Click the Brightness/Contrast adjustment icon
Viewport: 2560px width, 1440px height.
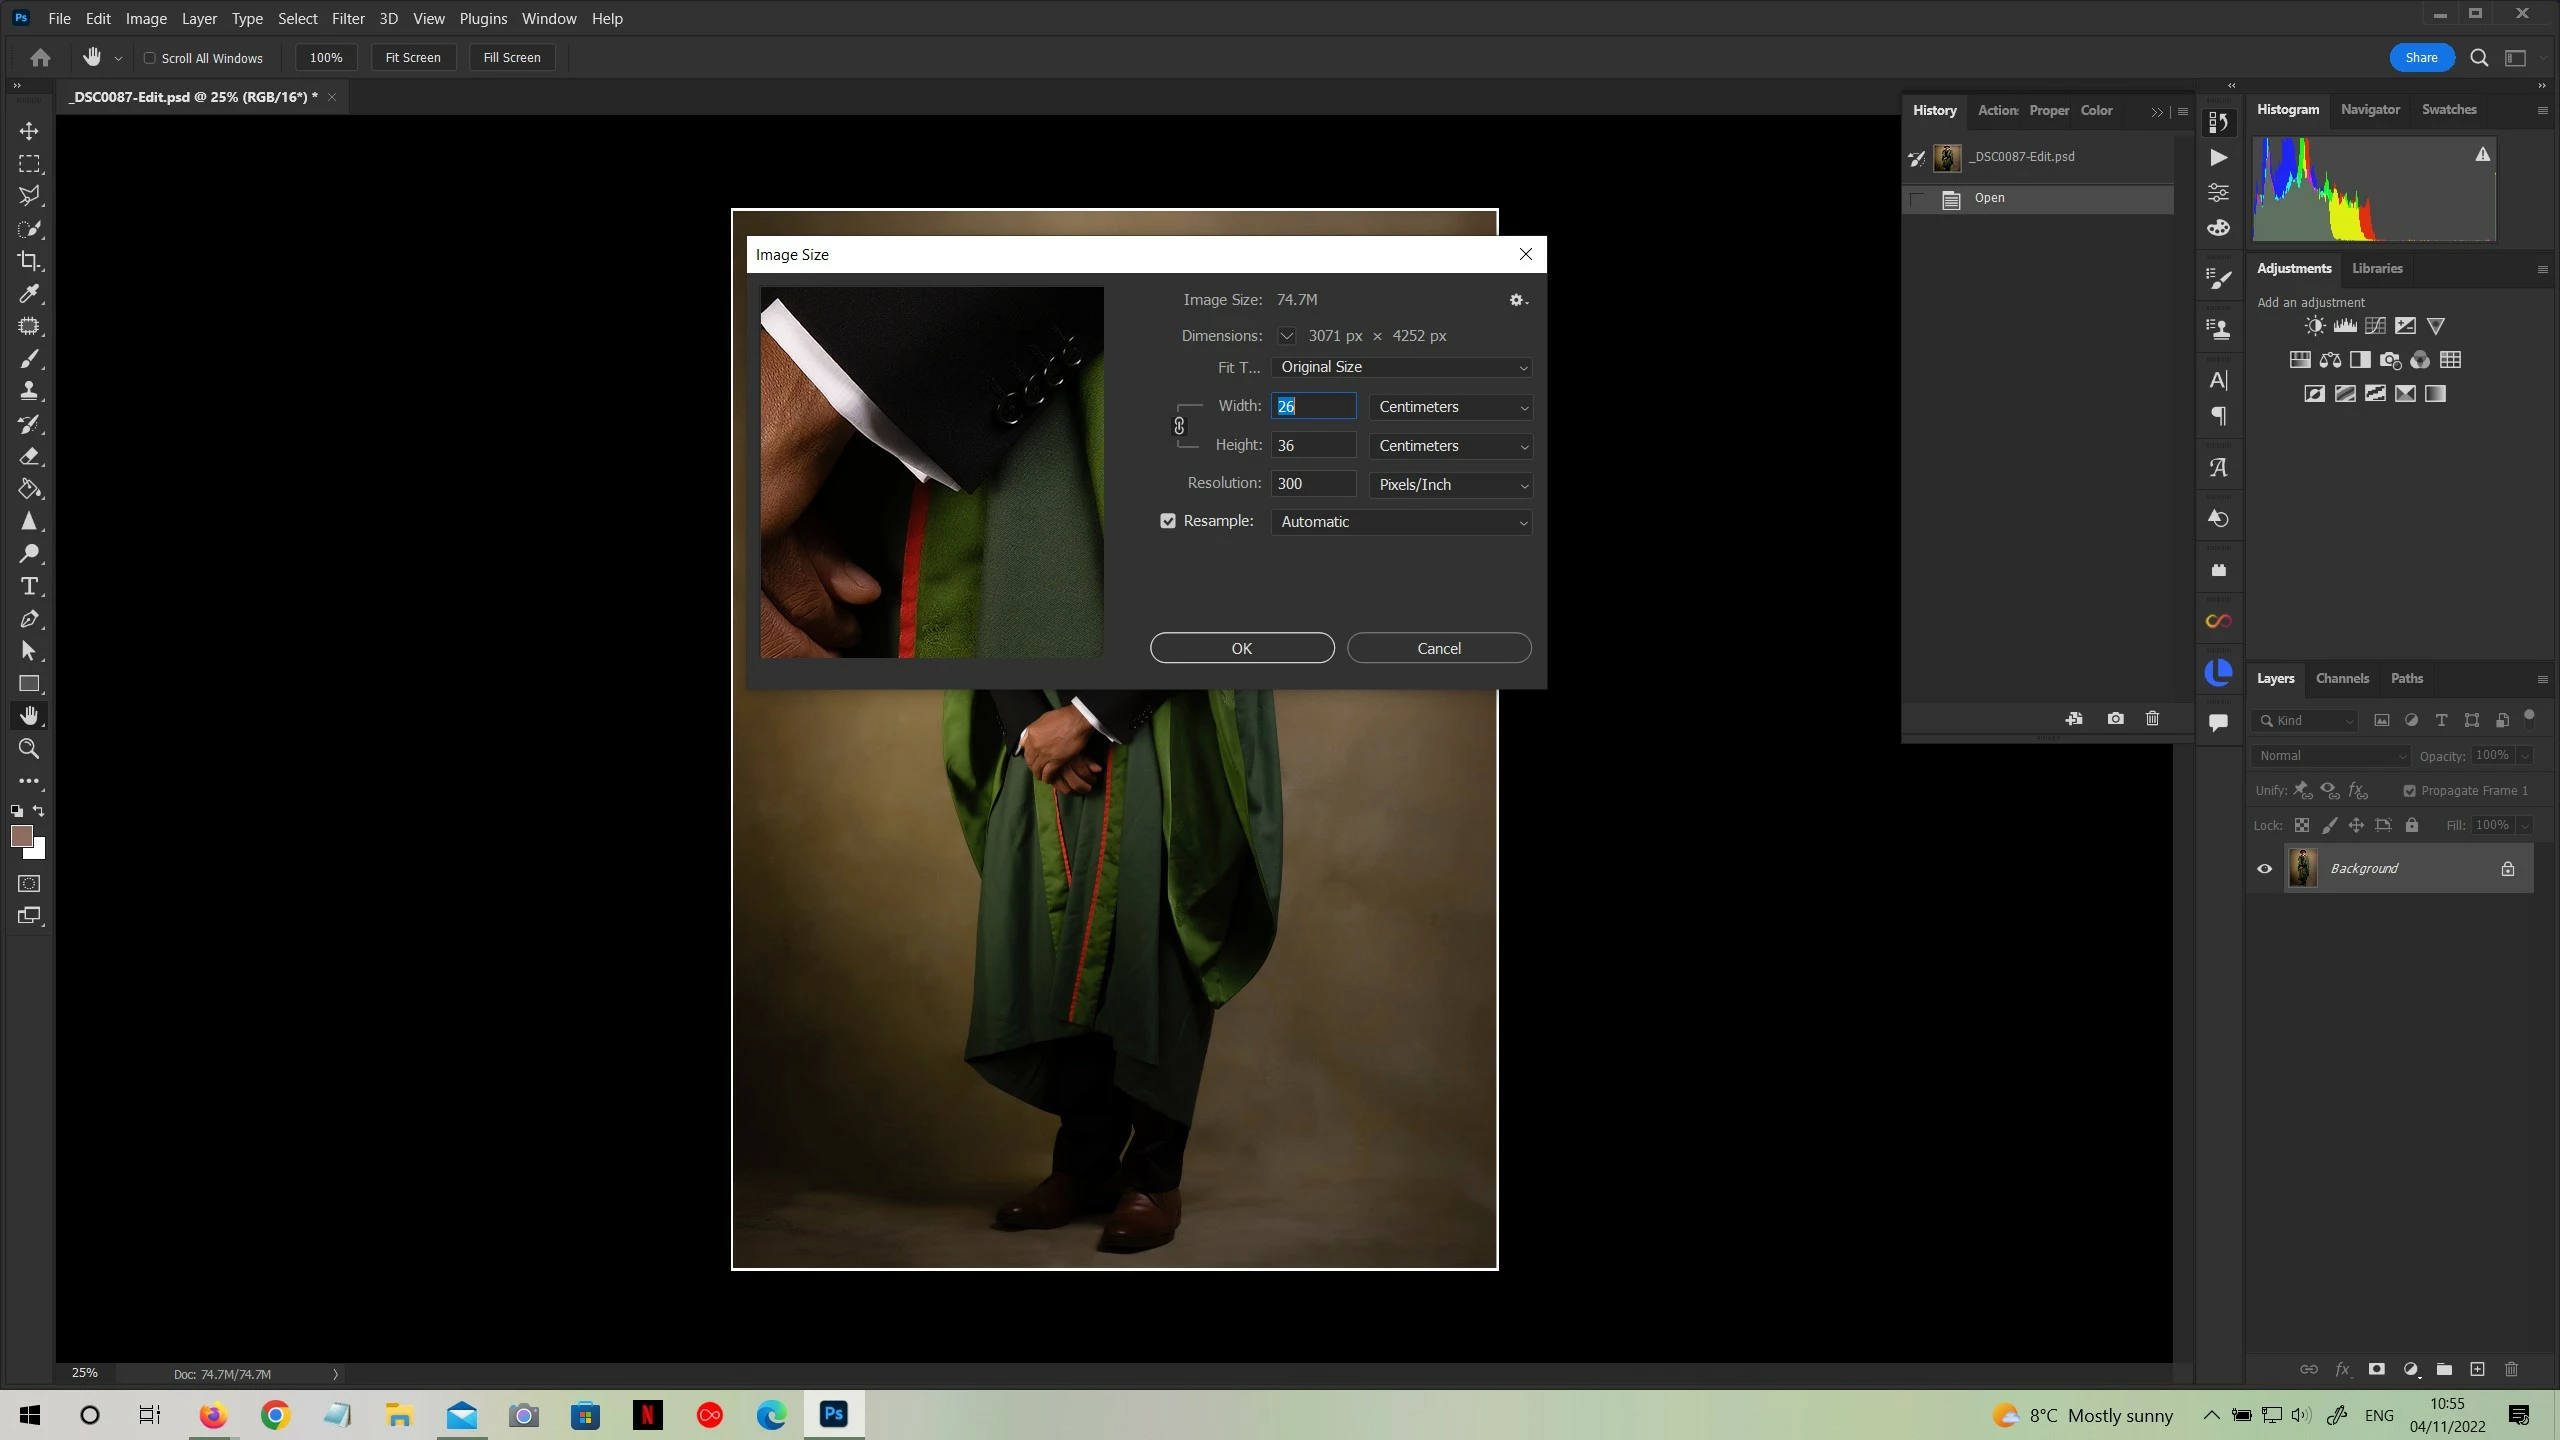click(x=2314, y=326)
